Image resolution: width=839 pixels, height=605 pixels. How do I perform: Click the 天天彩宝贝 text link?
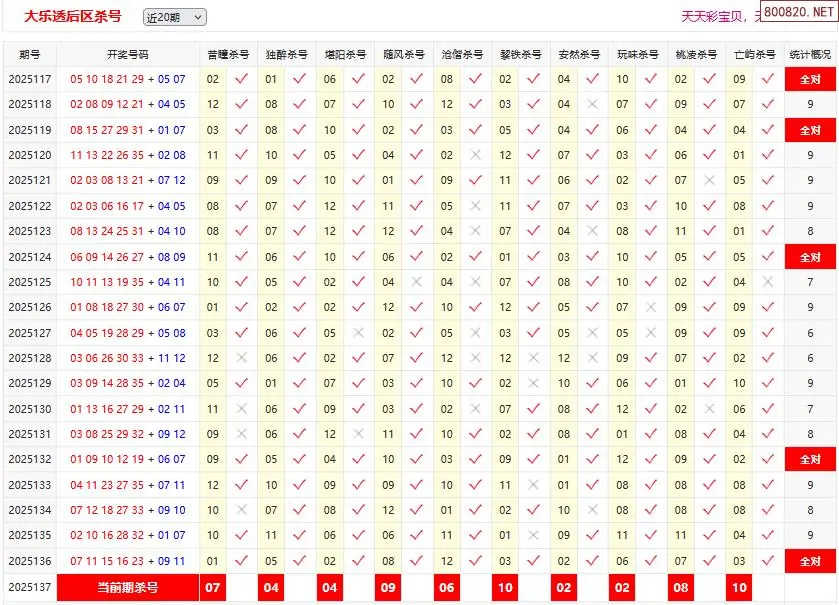[x=712, y=17]
